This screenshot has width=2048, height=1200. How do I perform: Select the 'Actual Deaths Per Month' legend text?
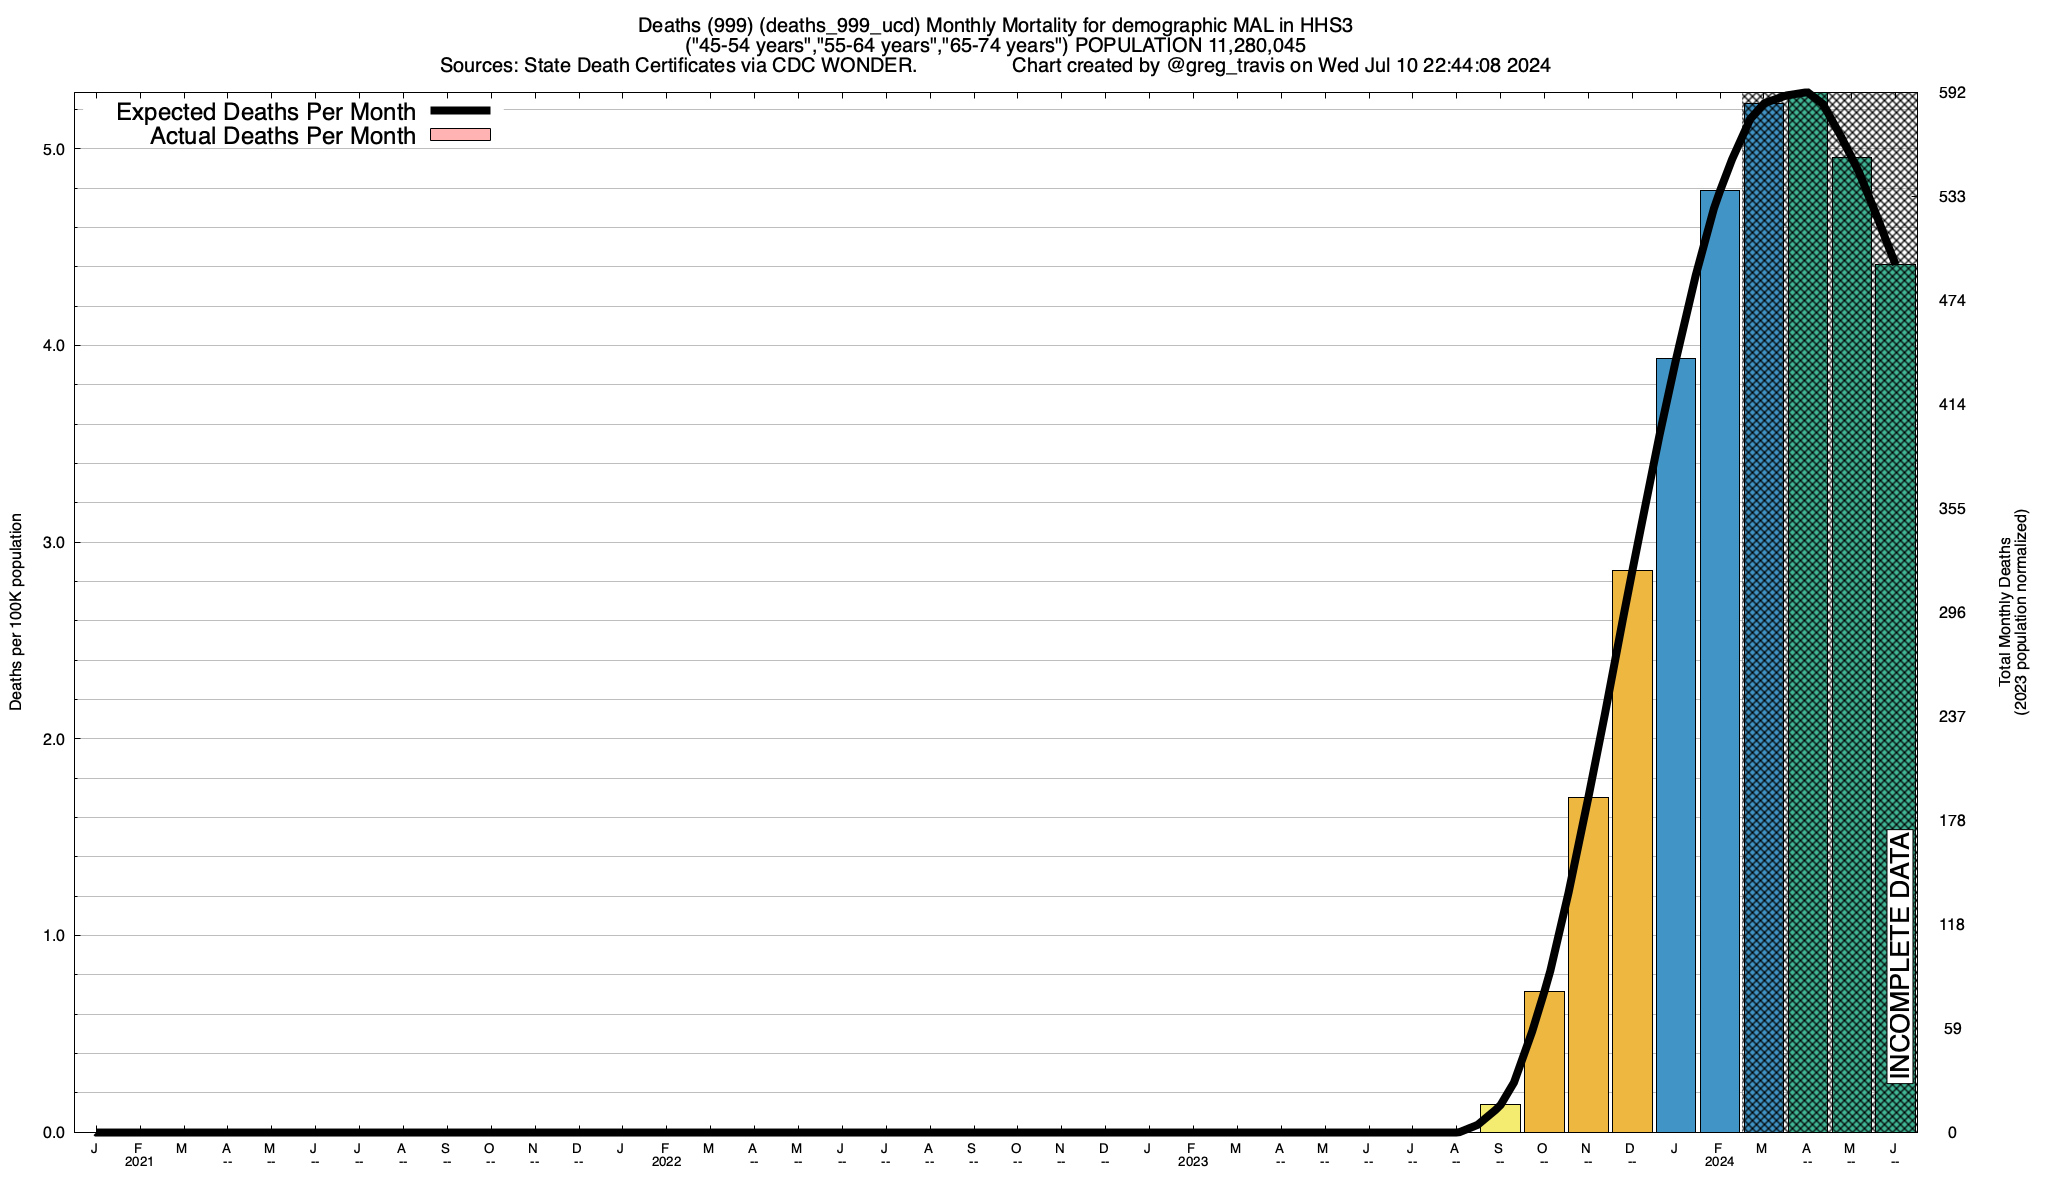[x=283, y=136]
